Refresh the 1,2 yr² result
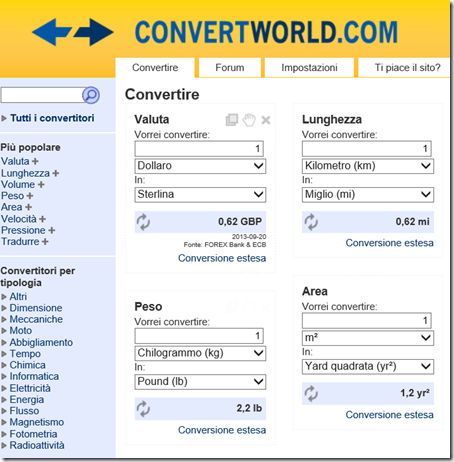Viewport: 454px width, 462px height. pos(311,394)
